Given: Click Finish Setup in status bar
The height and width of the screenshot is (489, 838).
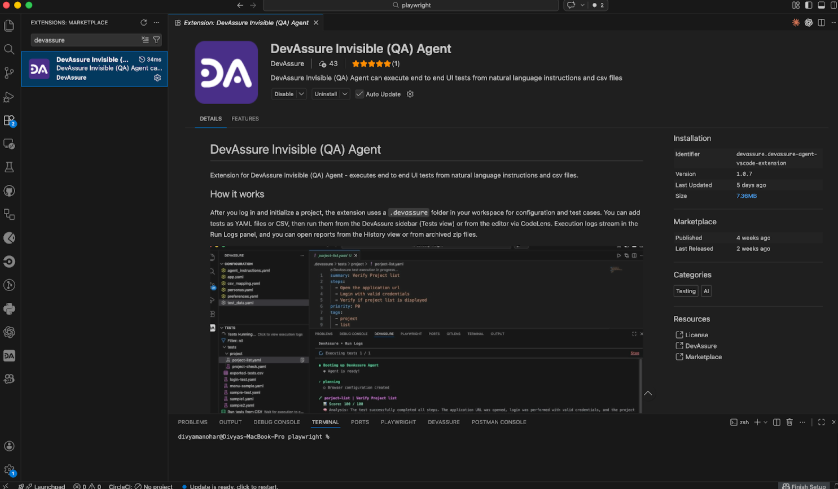Looking at the screenshot, I should (804, 486).
